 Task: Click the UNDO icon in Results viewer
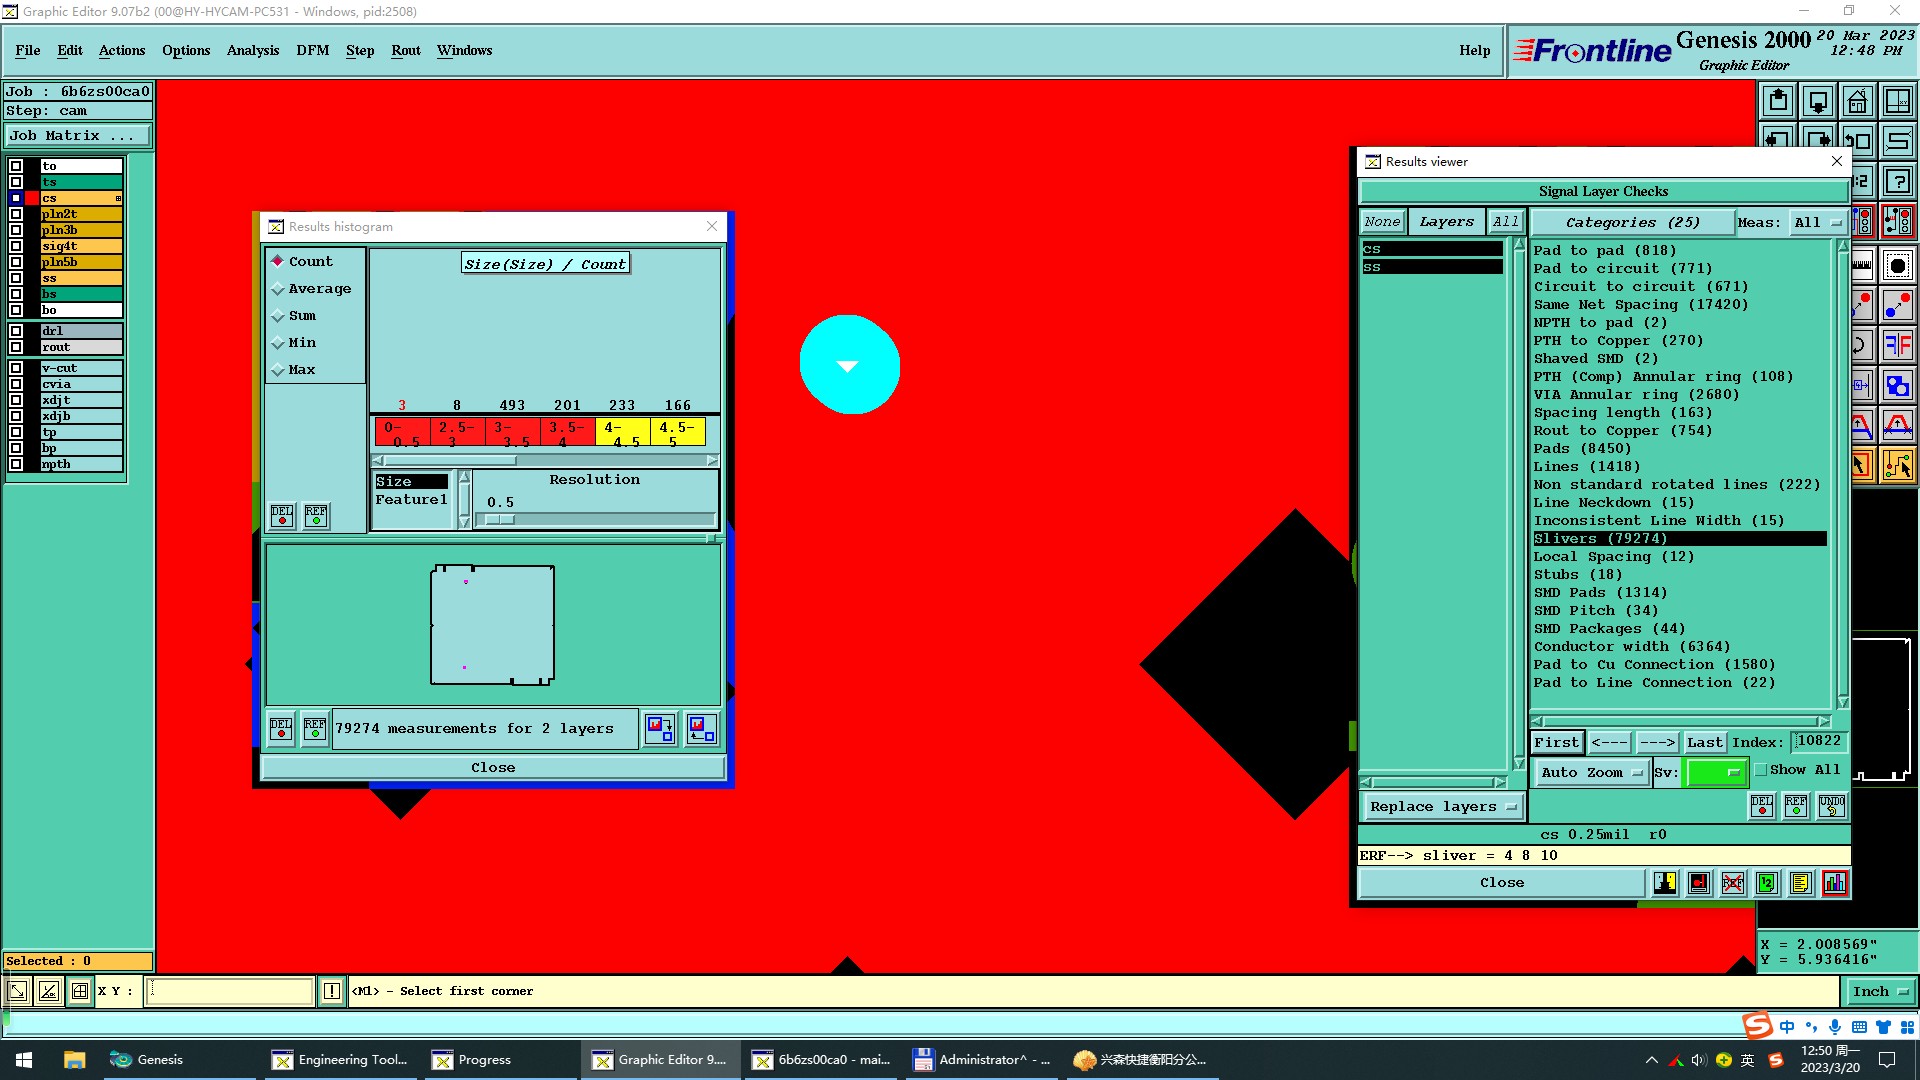(1831, 806)
